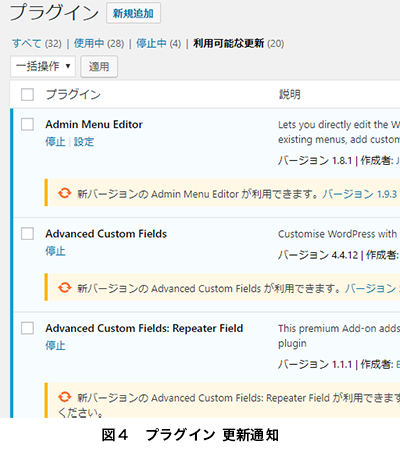Click the update icon for Advanced Custom Fields
The image size is (400, 453).
tap(64, 287)
